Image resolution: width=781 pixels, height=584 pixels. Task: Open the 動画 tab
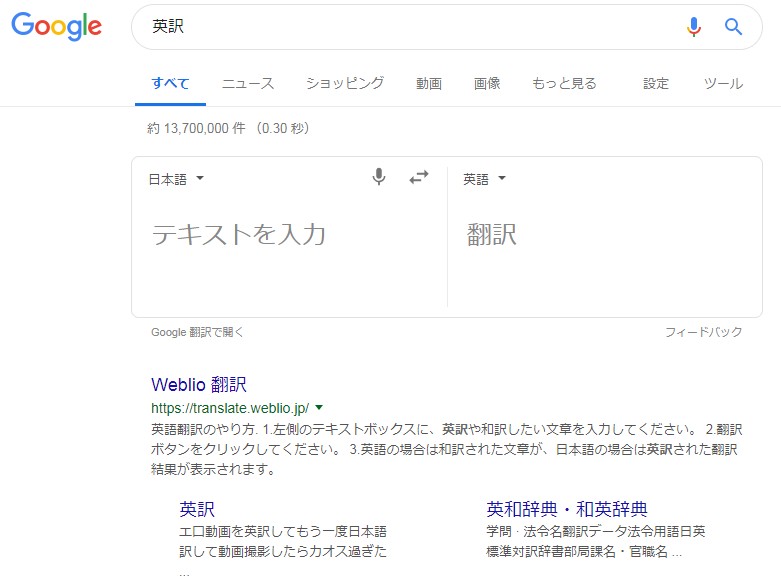pyautogui.click(x=429, y=83)
